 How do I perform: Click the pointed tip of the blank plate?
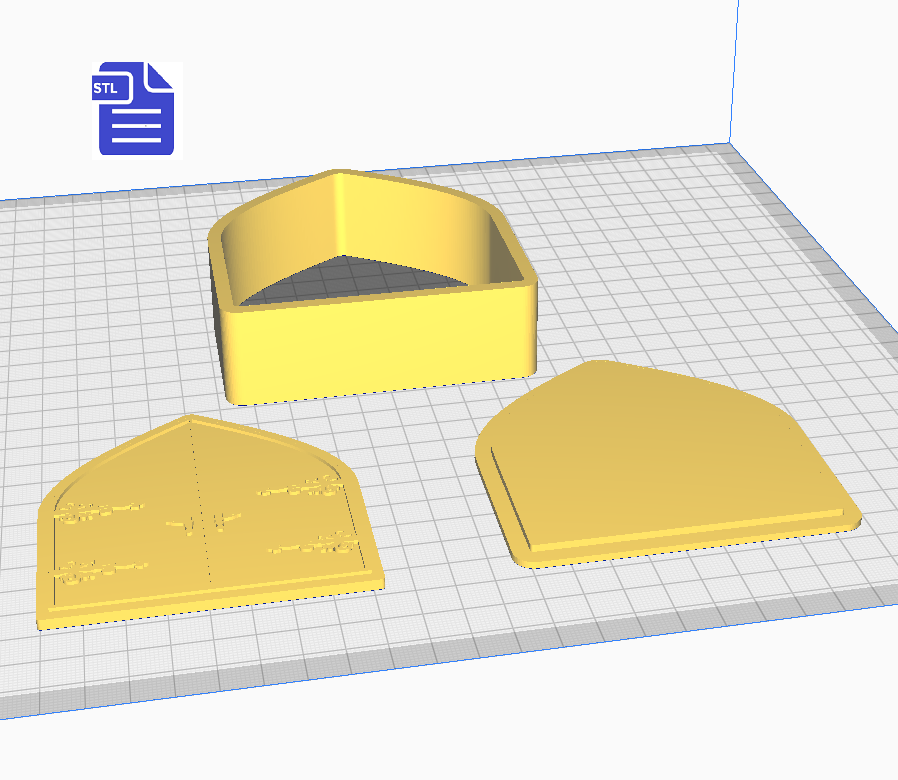597,364
